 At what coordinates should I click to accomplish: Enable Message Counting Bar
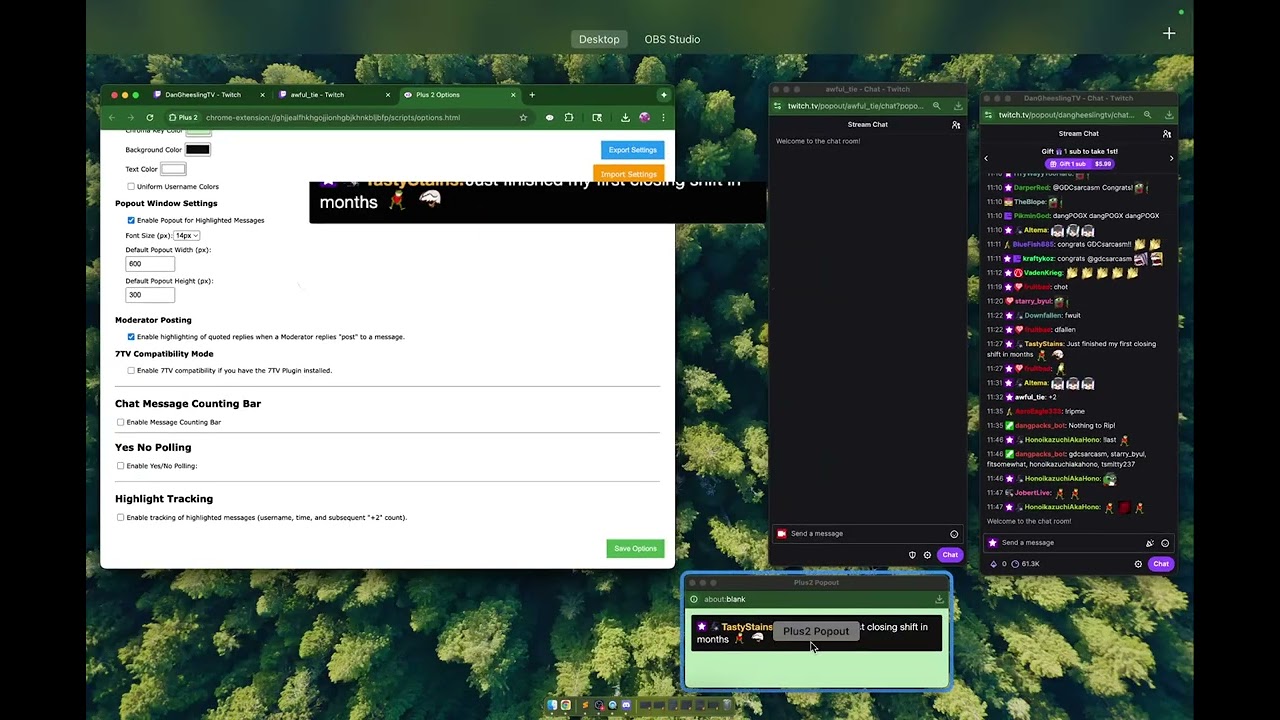(121, 422)
